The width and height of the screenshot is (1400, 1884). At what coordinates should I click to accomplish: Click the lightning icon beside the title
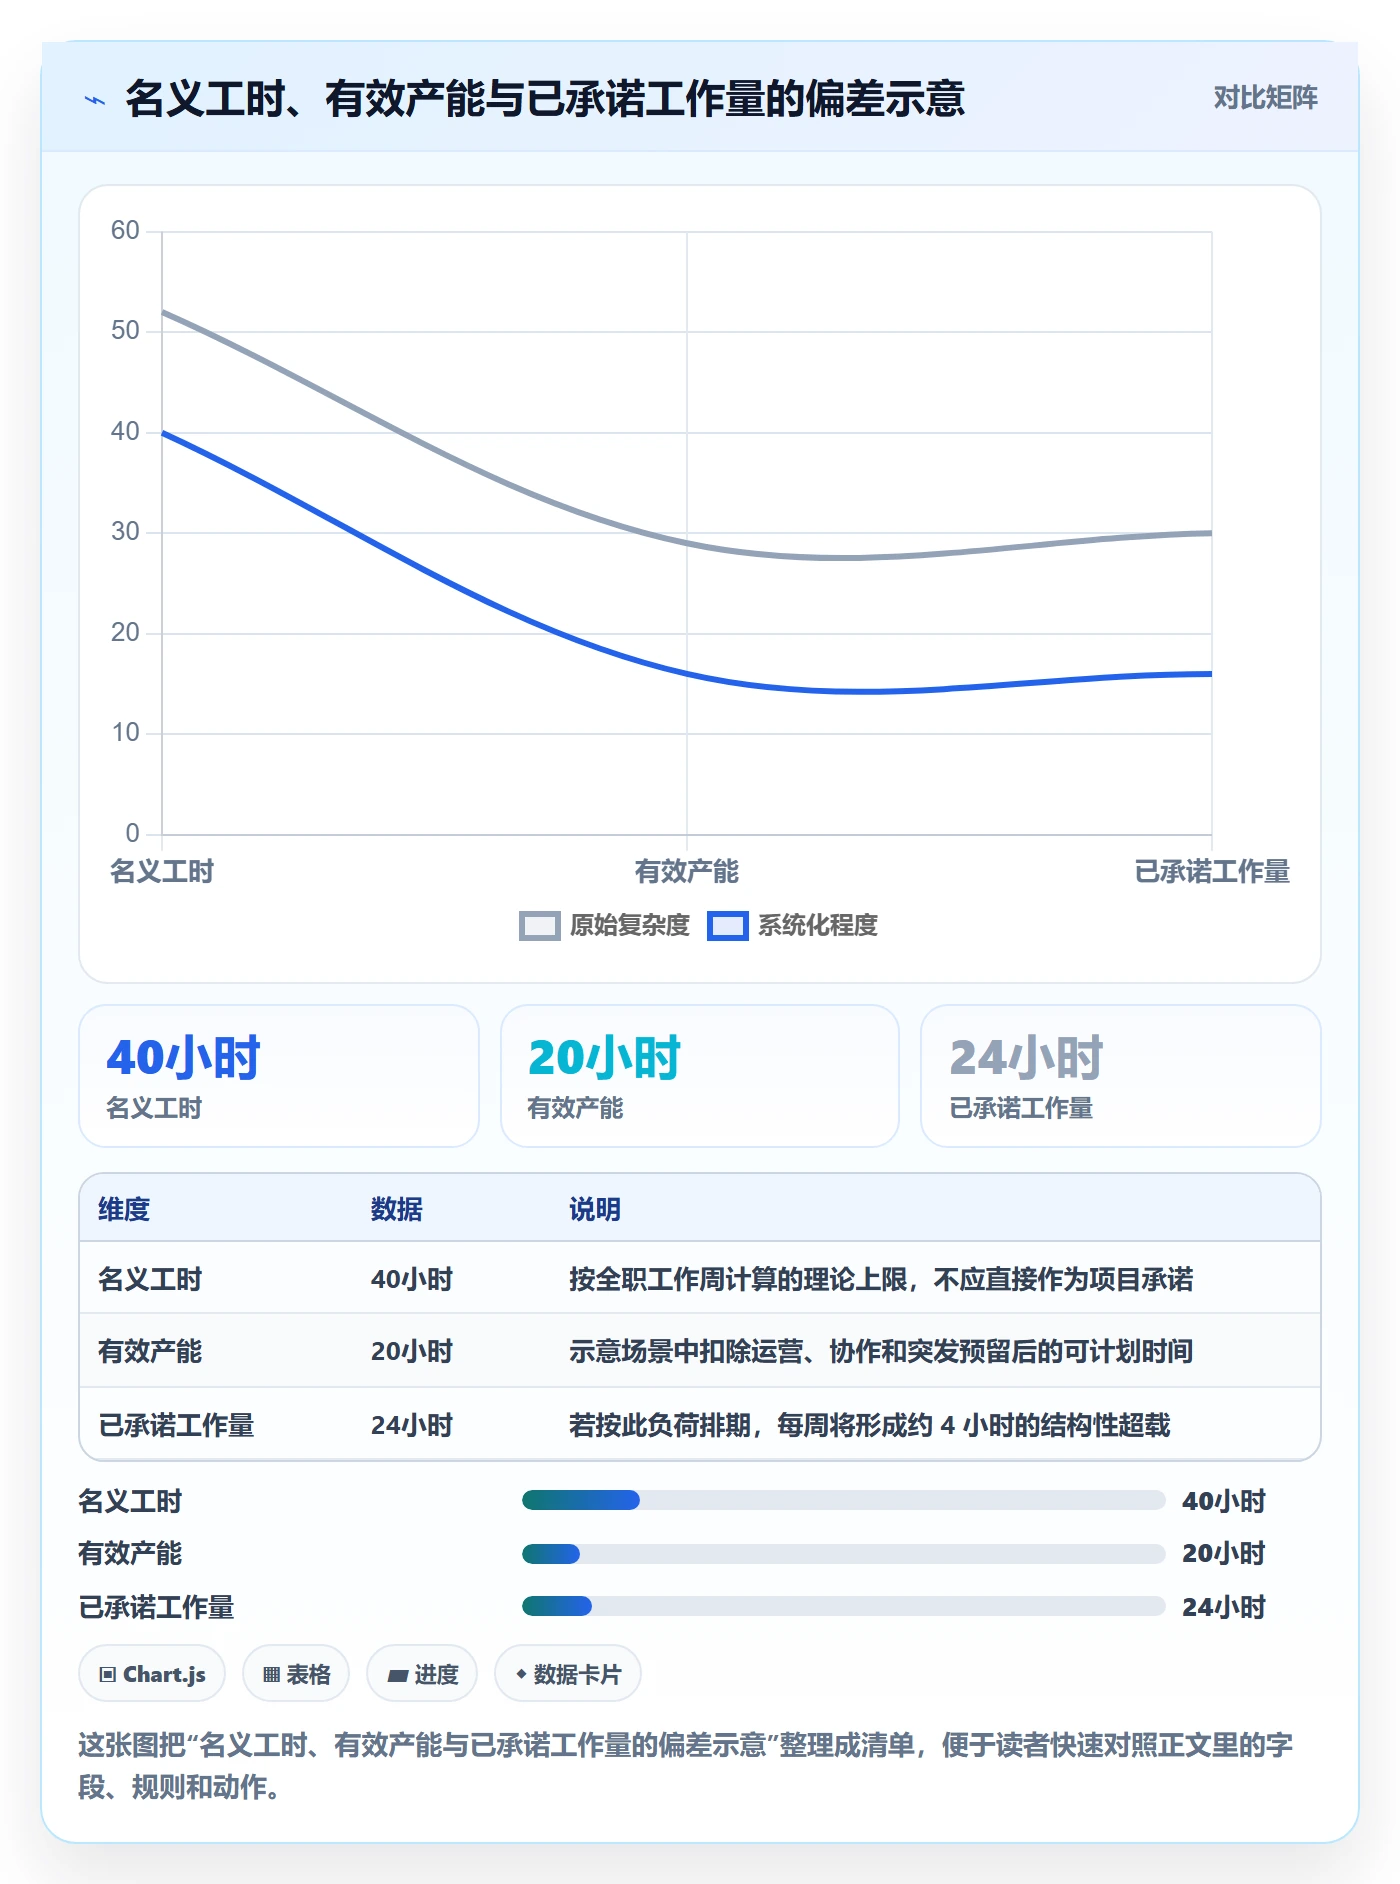[95, 100]
